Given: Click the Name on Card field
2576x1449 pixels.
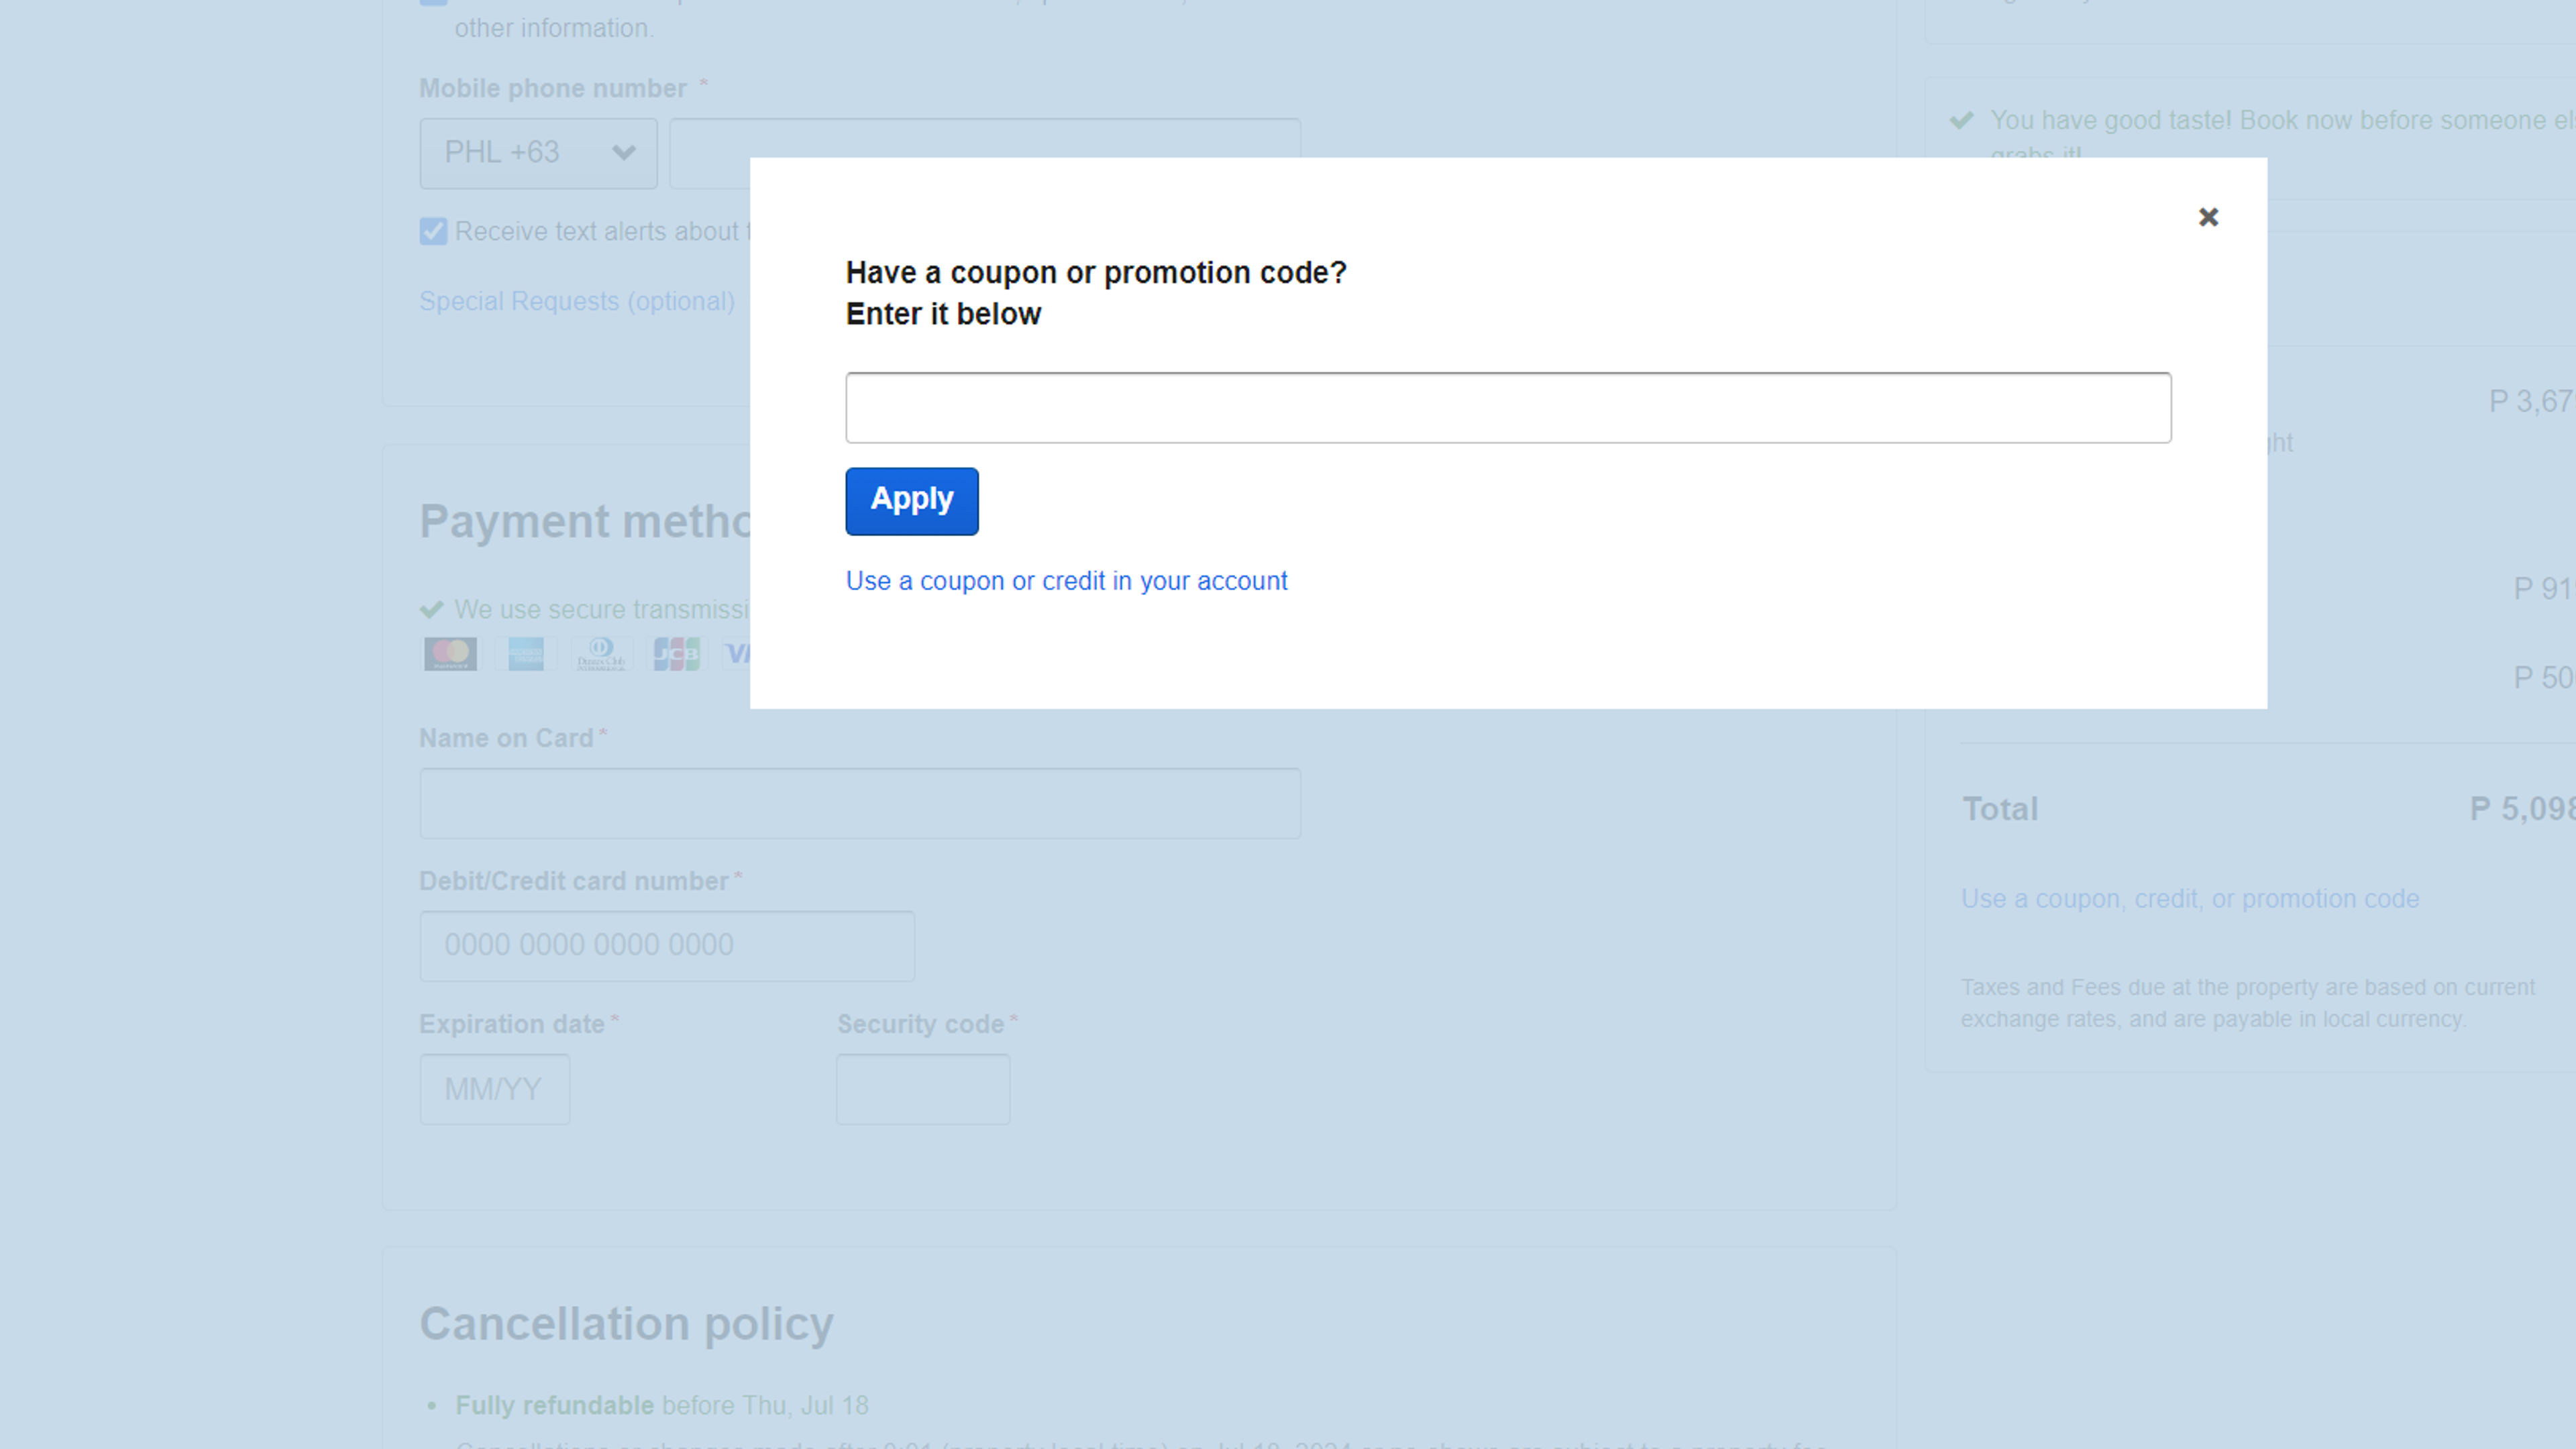Looking at the screenshot, I should coord(860,803).
